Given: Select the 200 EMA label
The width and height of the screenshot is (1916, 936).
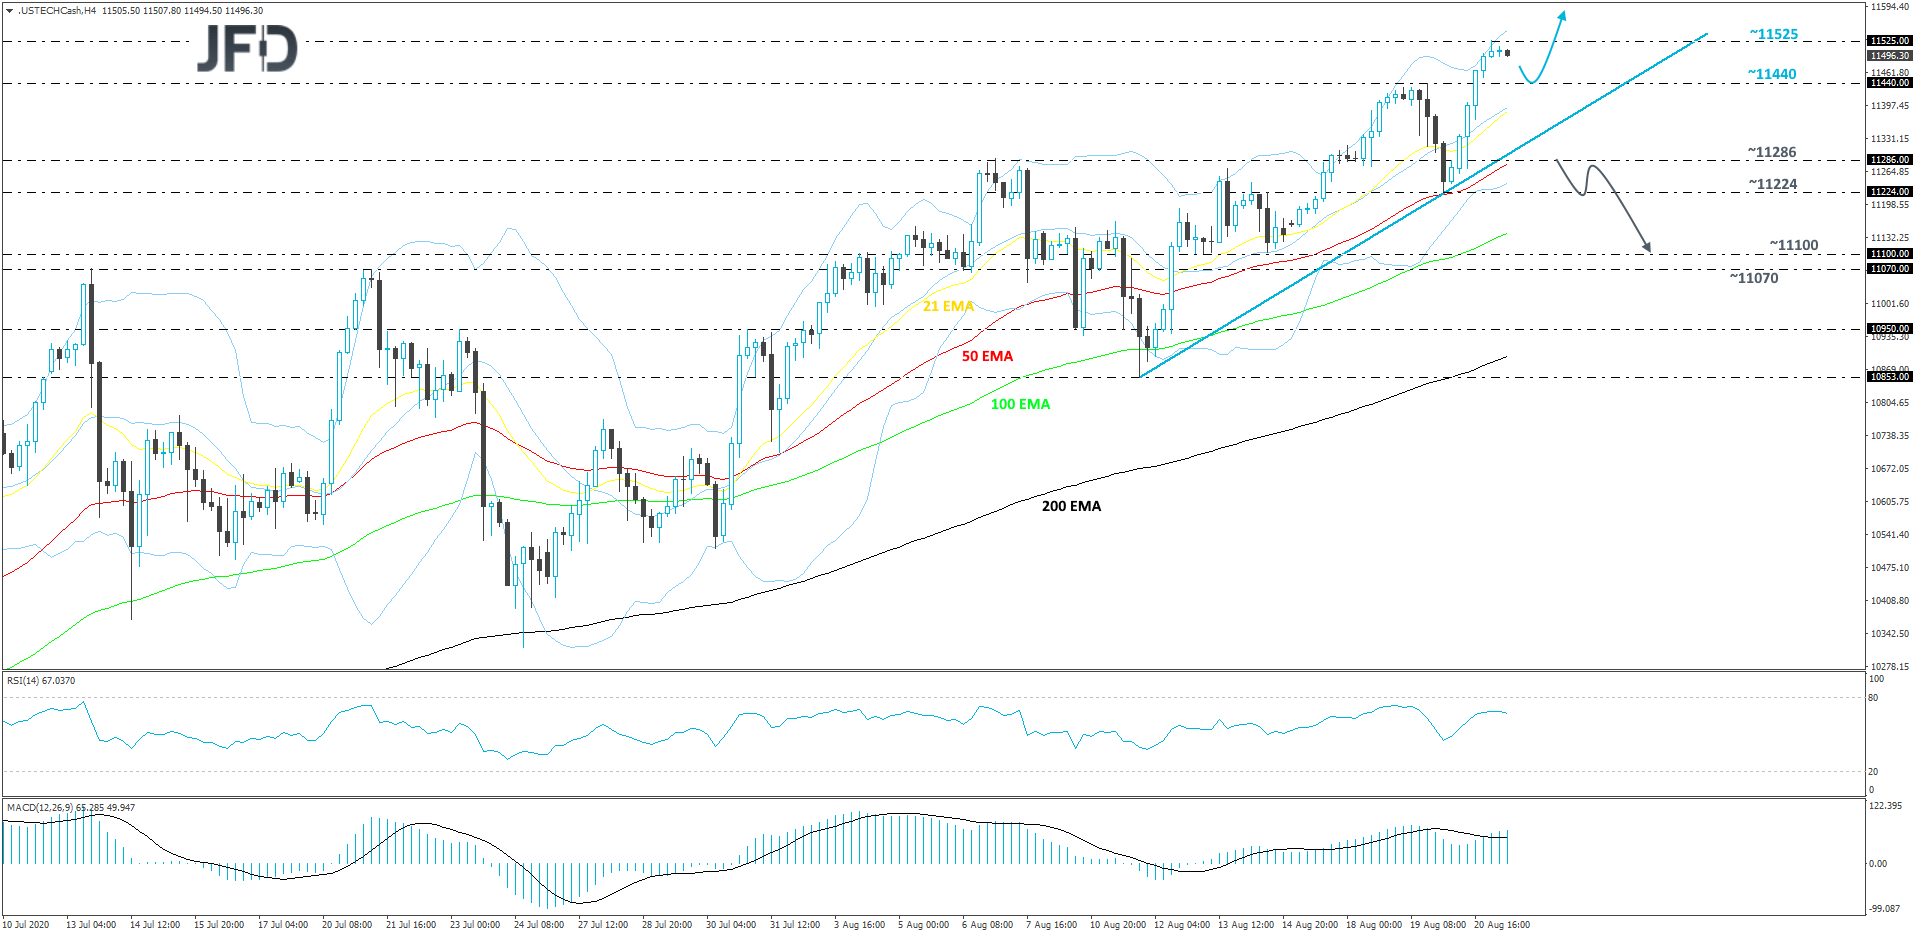Looking at the screenshot, I should click(1071, 506).
